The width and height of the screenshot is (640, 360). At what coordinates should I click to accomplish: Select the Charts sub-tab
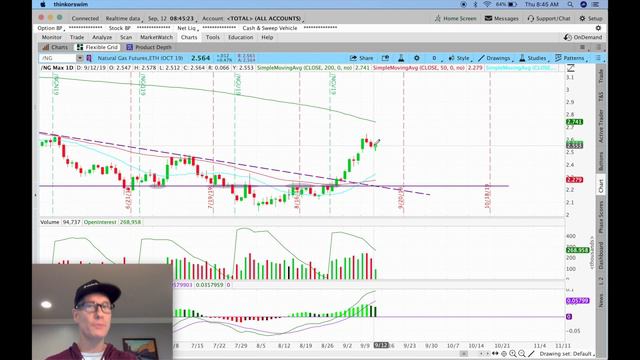pos(56,47)
